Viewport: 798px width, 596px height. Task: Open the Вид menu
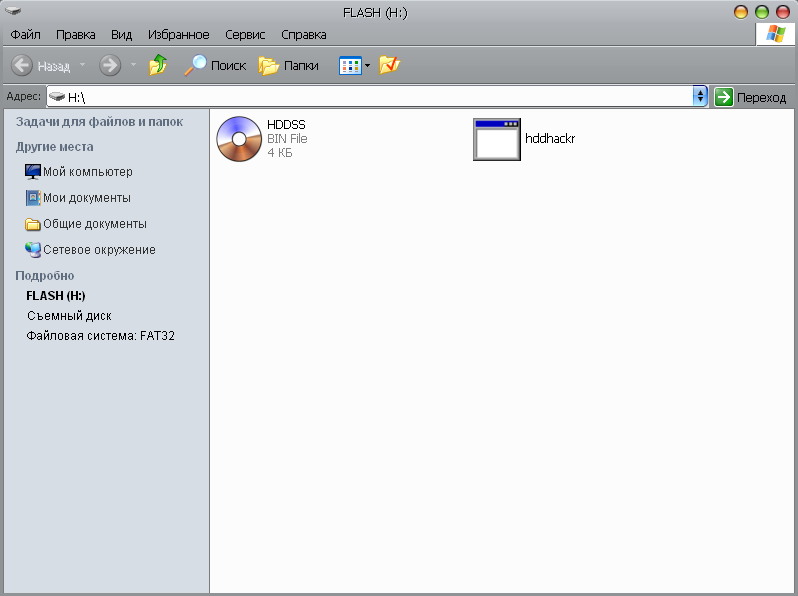point(122,35)
